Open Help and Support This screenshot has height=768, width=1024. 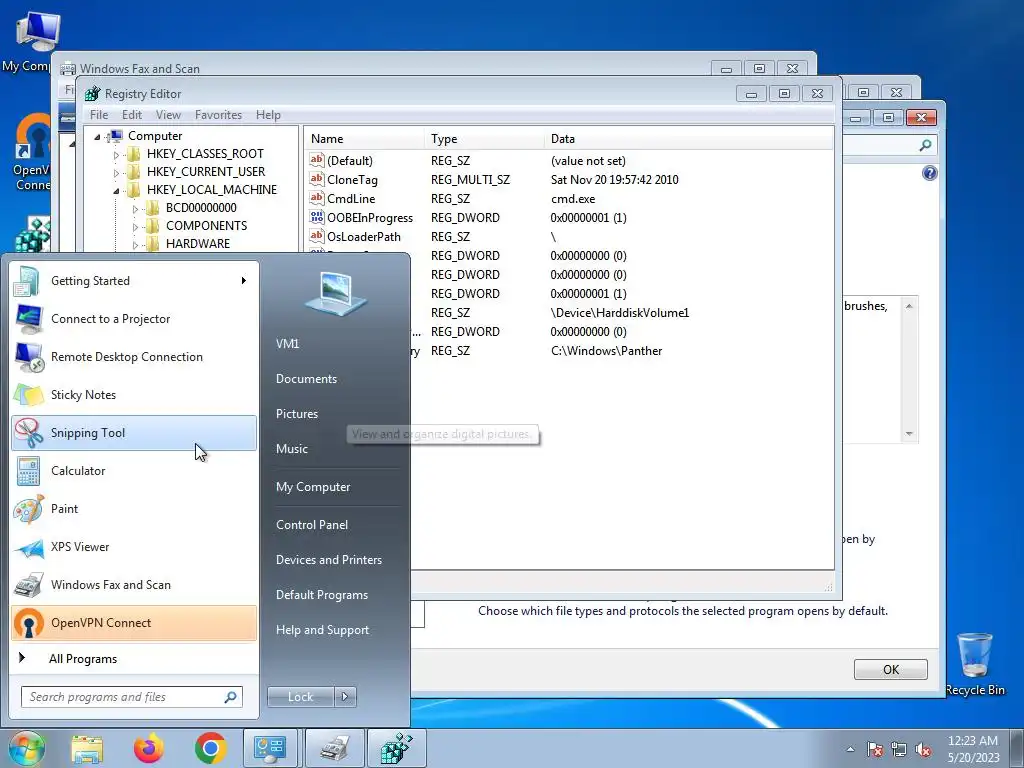tap(323, 630)
